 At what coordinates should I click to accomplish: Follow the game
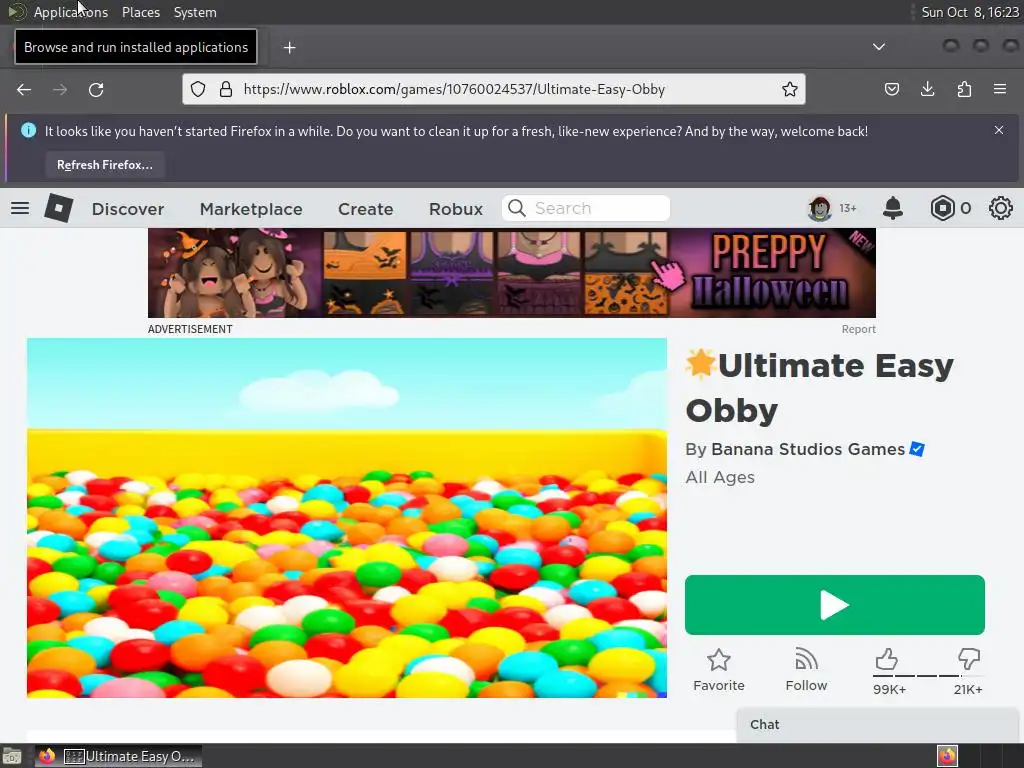tap(806, 670)
